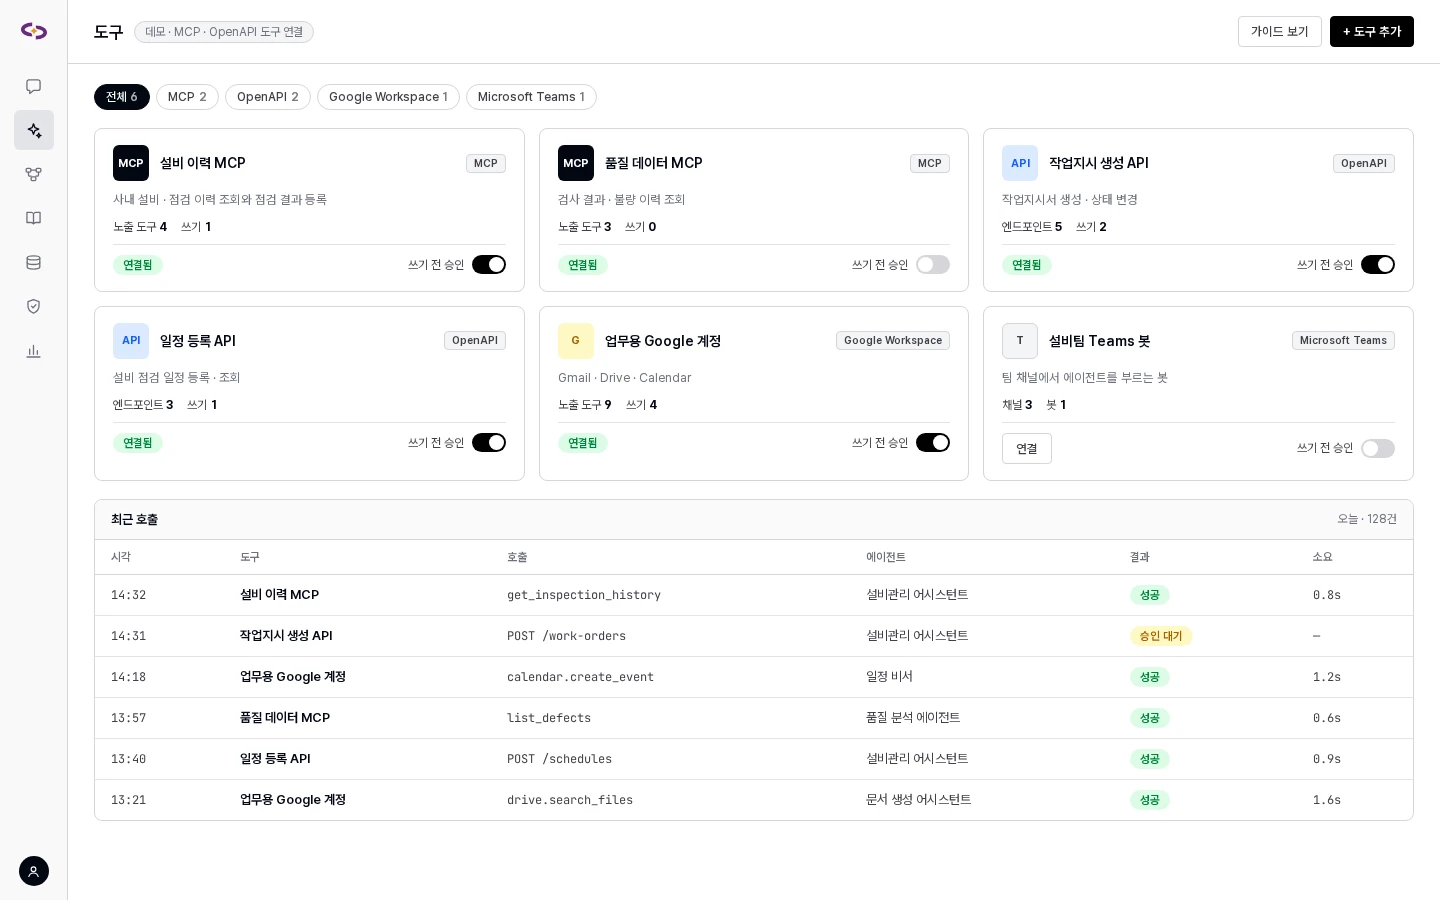Select the 전체 6 filter tab

tap(122, 97)
